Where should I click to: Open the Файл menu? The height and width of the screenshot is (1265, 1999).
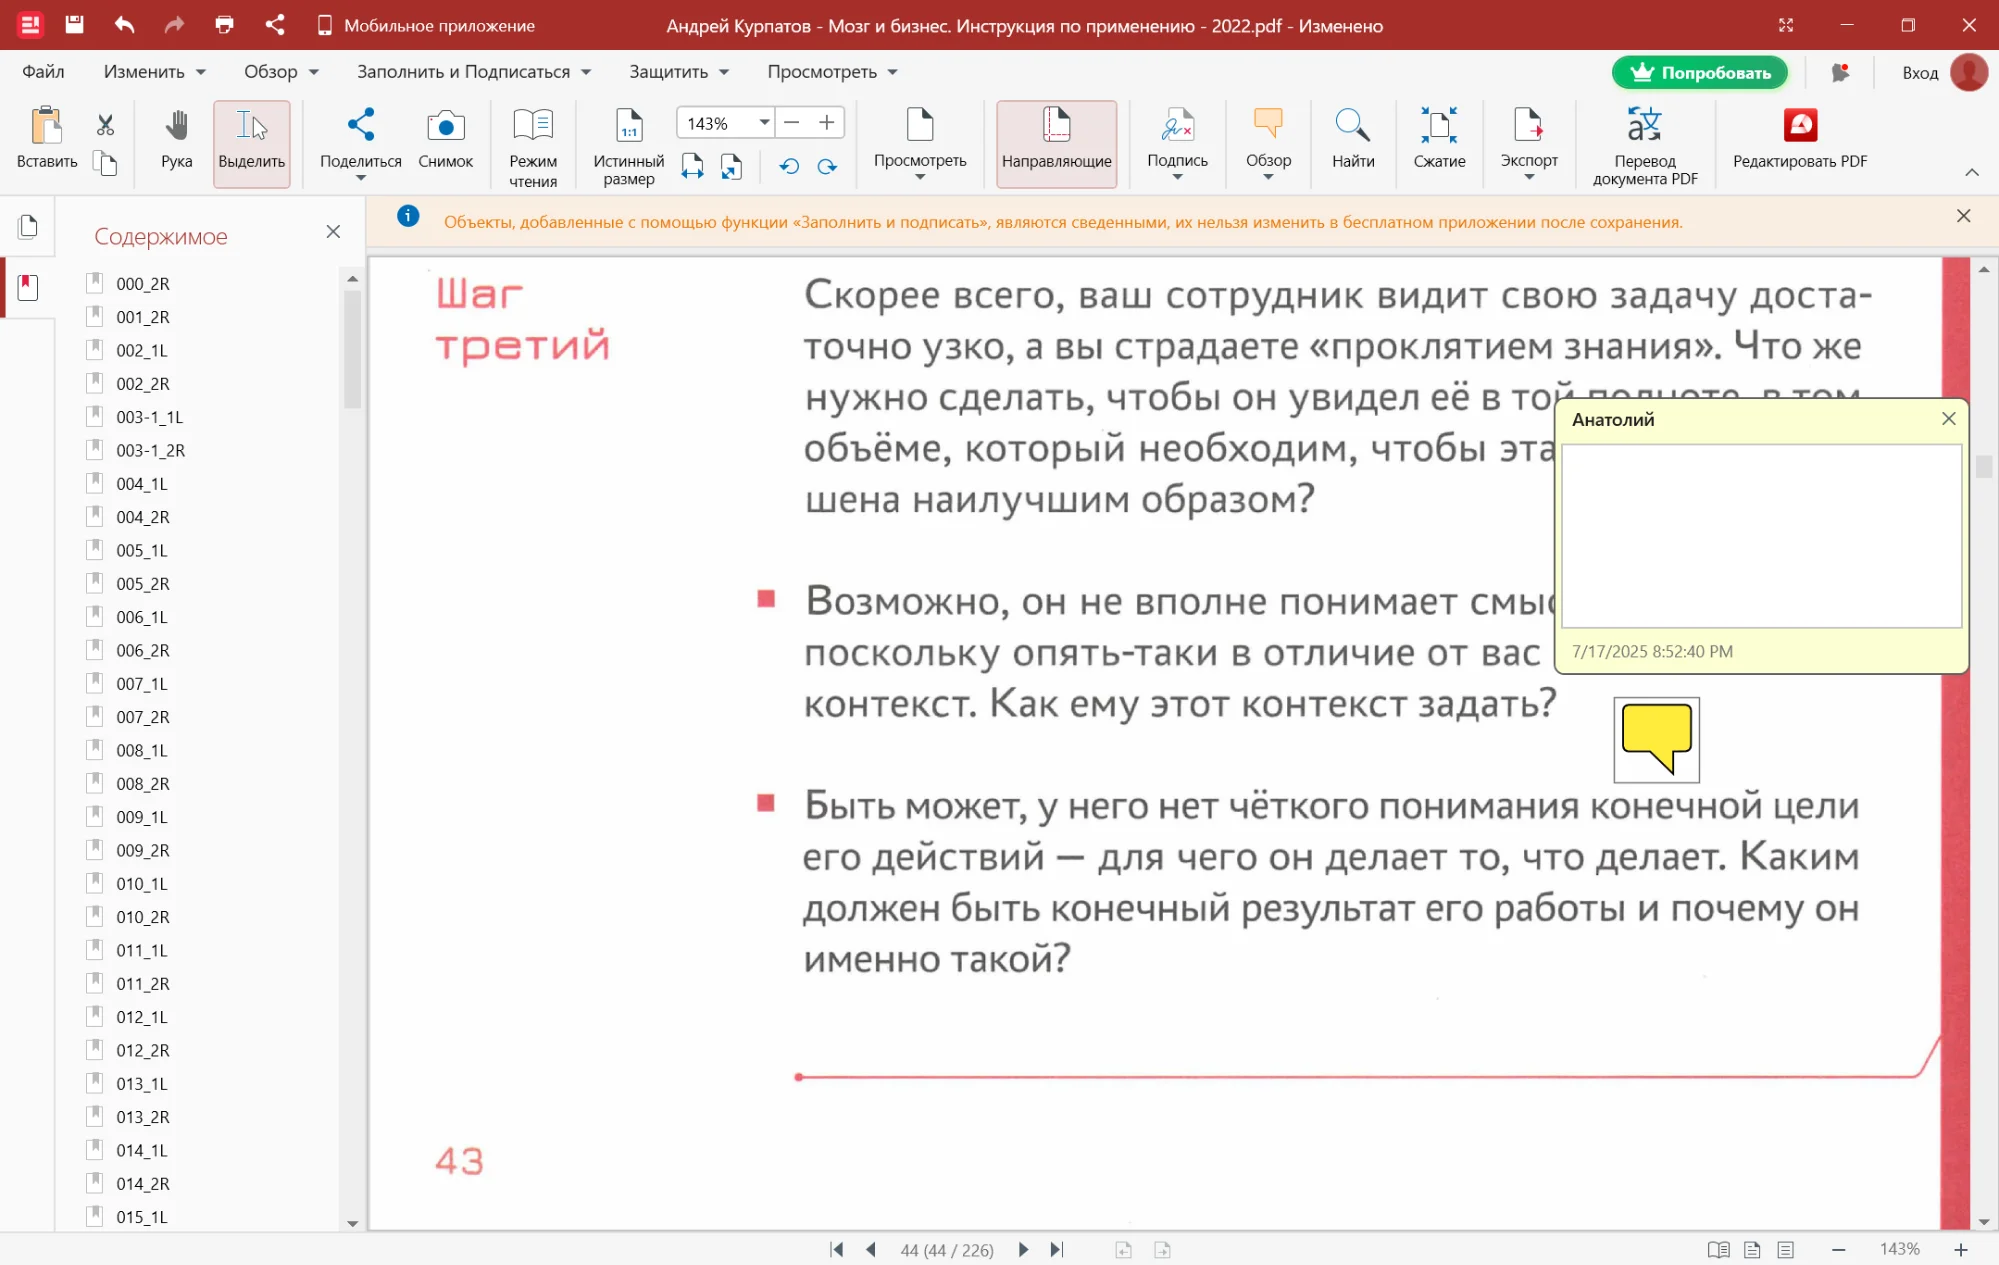[x=43, y=72]
